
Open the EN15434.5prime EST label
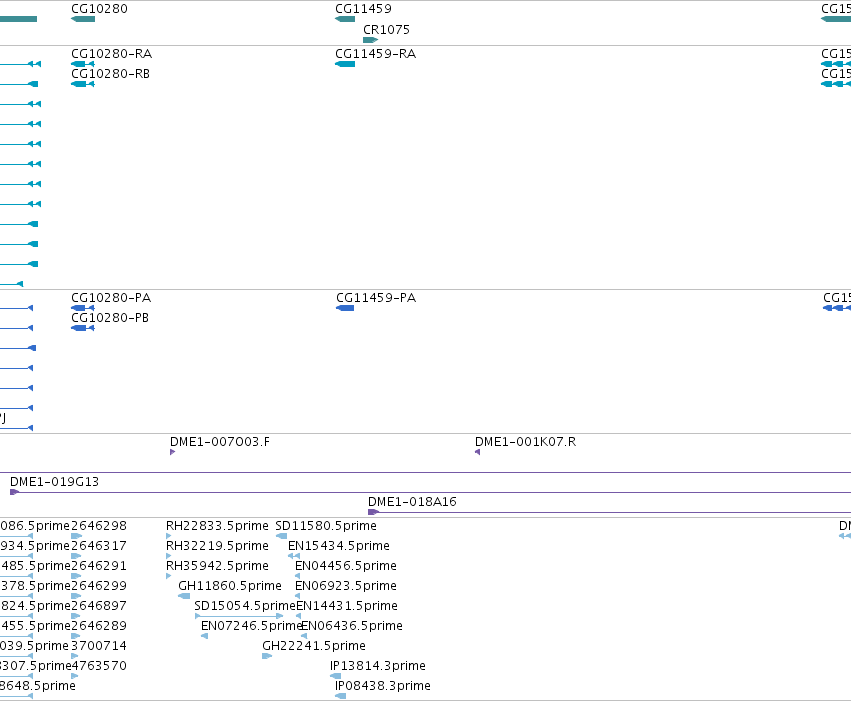pos(339,546)
